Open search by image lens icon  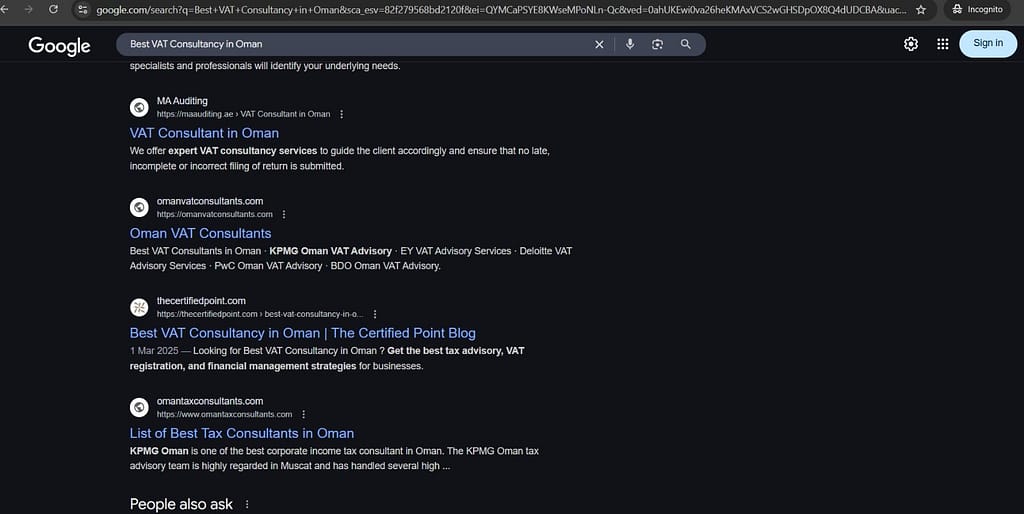(658, 44)
